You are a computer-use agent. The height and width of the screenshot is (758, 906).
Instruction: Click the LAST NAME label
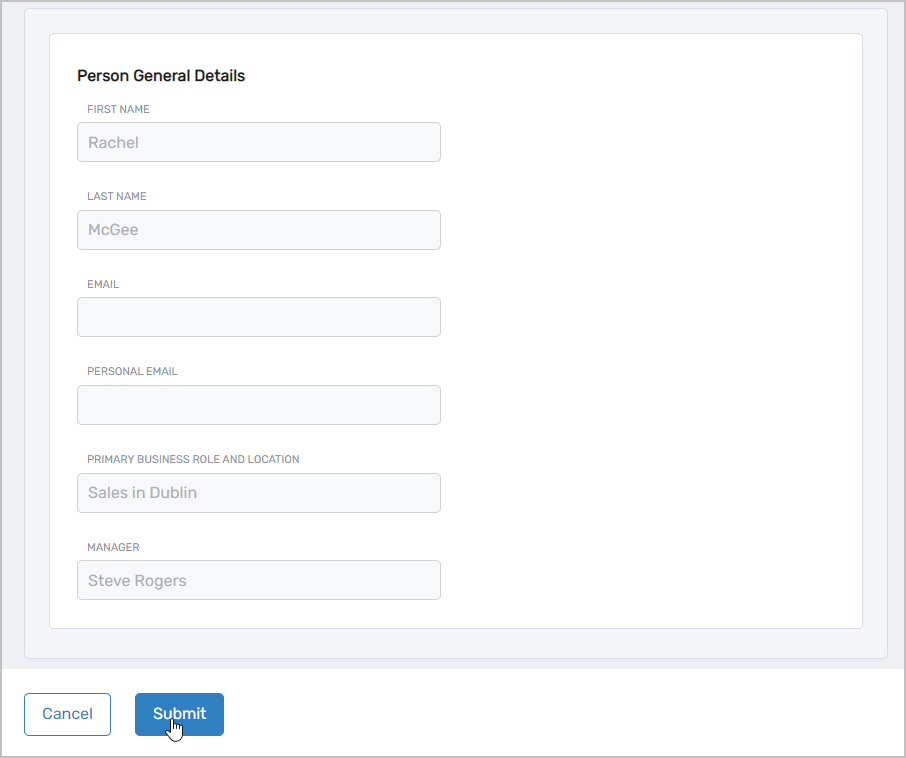click(x=116, y=196)
